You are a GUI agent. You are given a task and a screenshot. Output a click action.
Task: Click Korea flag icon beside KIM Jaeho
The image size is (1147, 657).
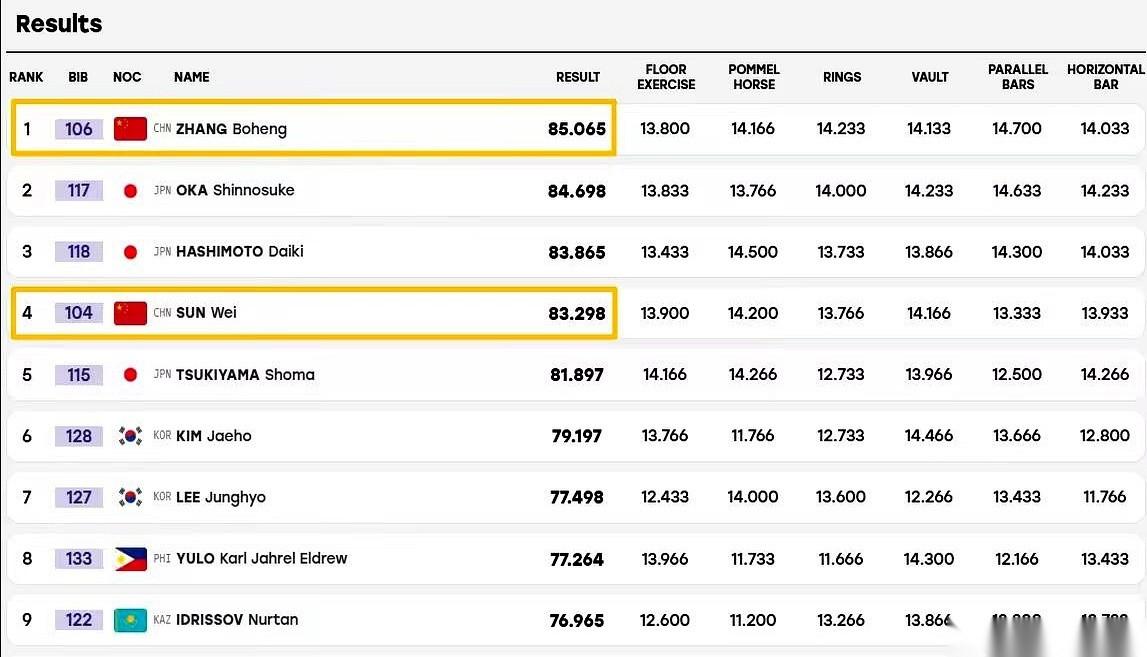point(130,436)
